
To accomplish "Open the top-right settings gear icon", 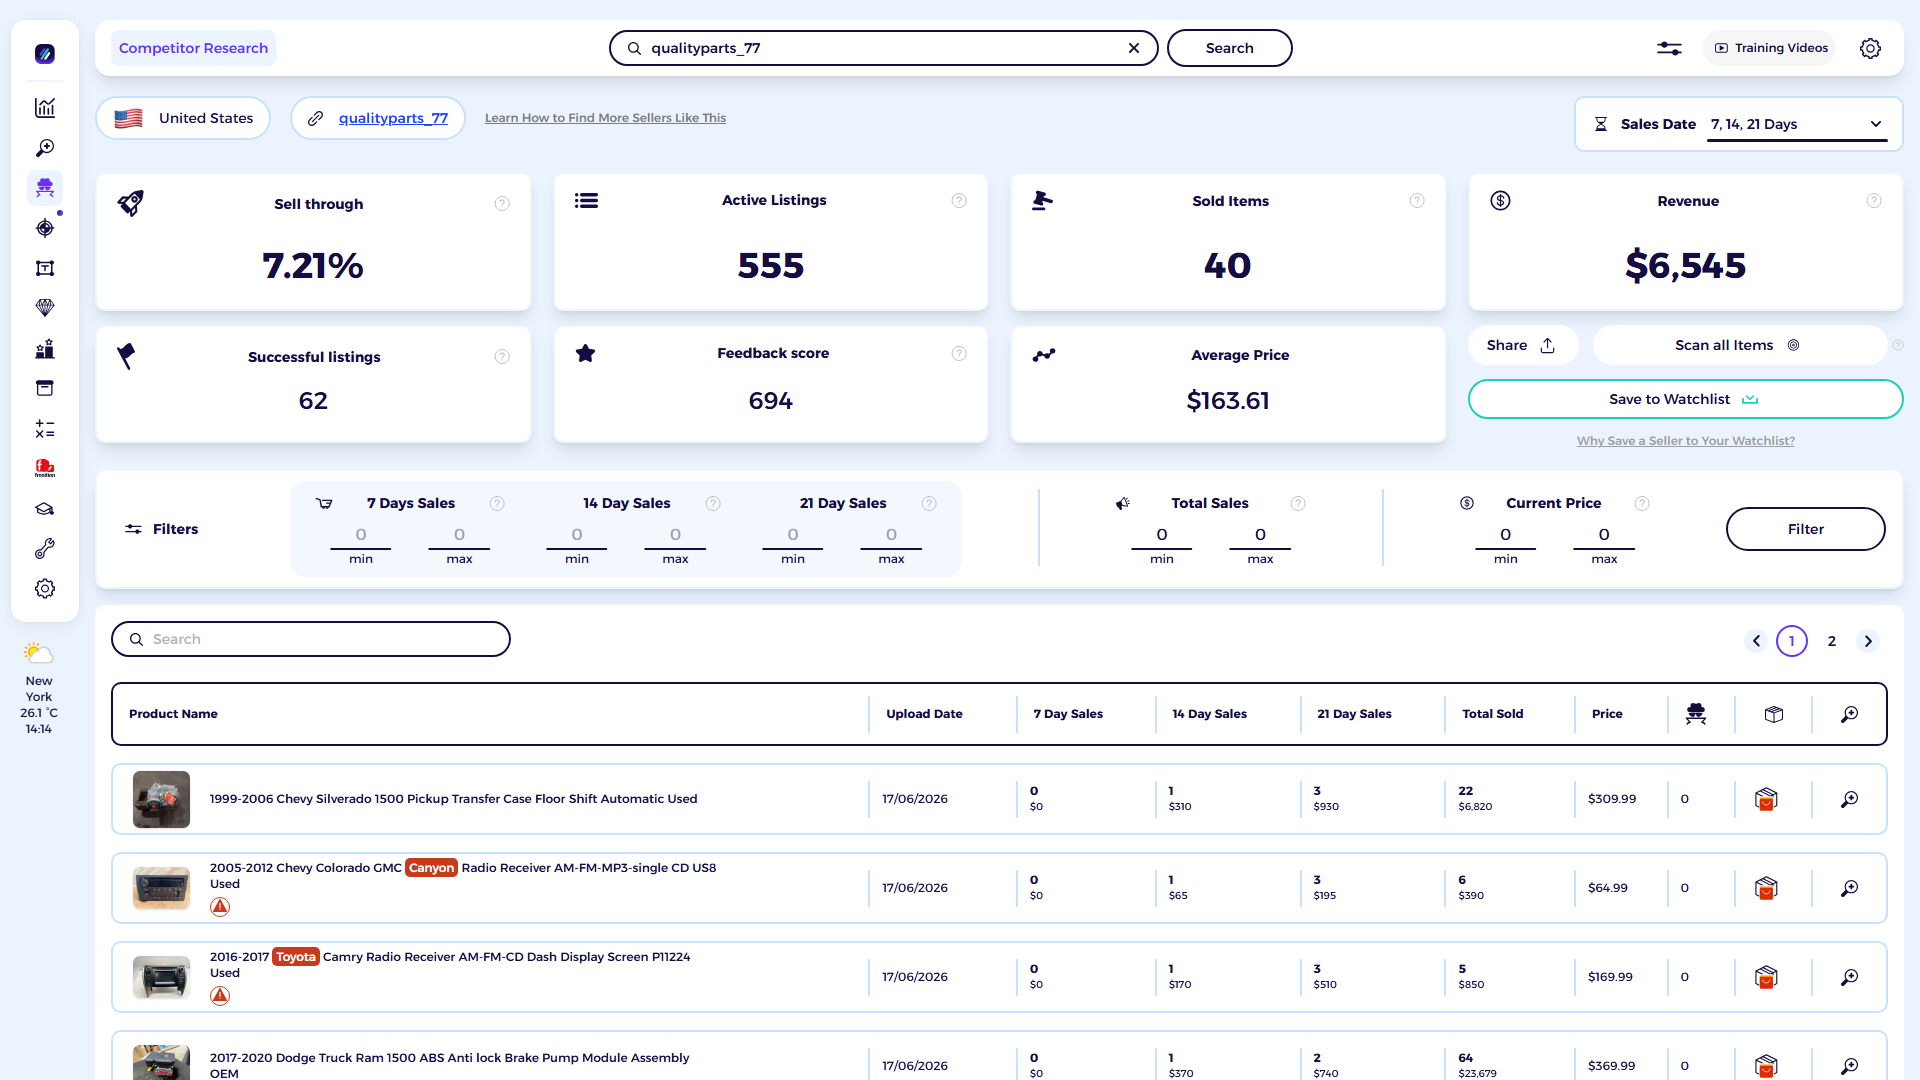I will (x=1870, y=48).
